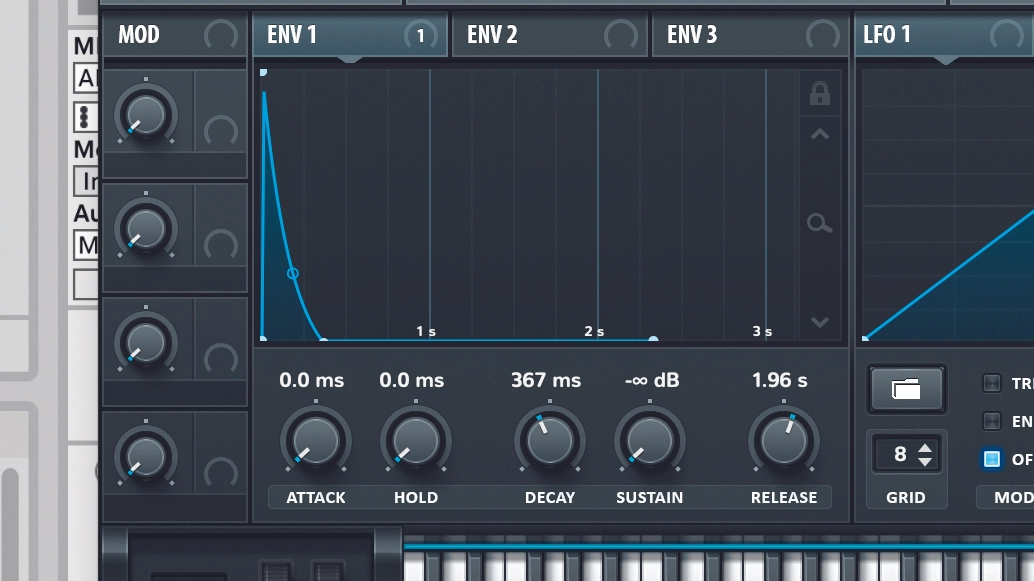Click the attack value 0.0 ms

(311, 381)
